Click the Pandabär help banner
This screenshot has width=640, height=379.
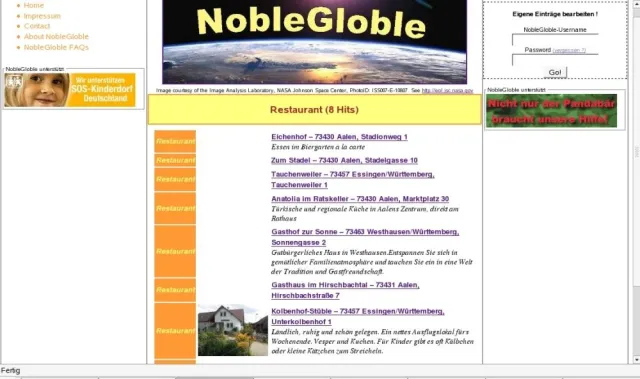(x=551, y=111)
